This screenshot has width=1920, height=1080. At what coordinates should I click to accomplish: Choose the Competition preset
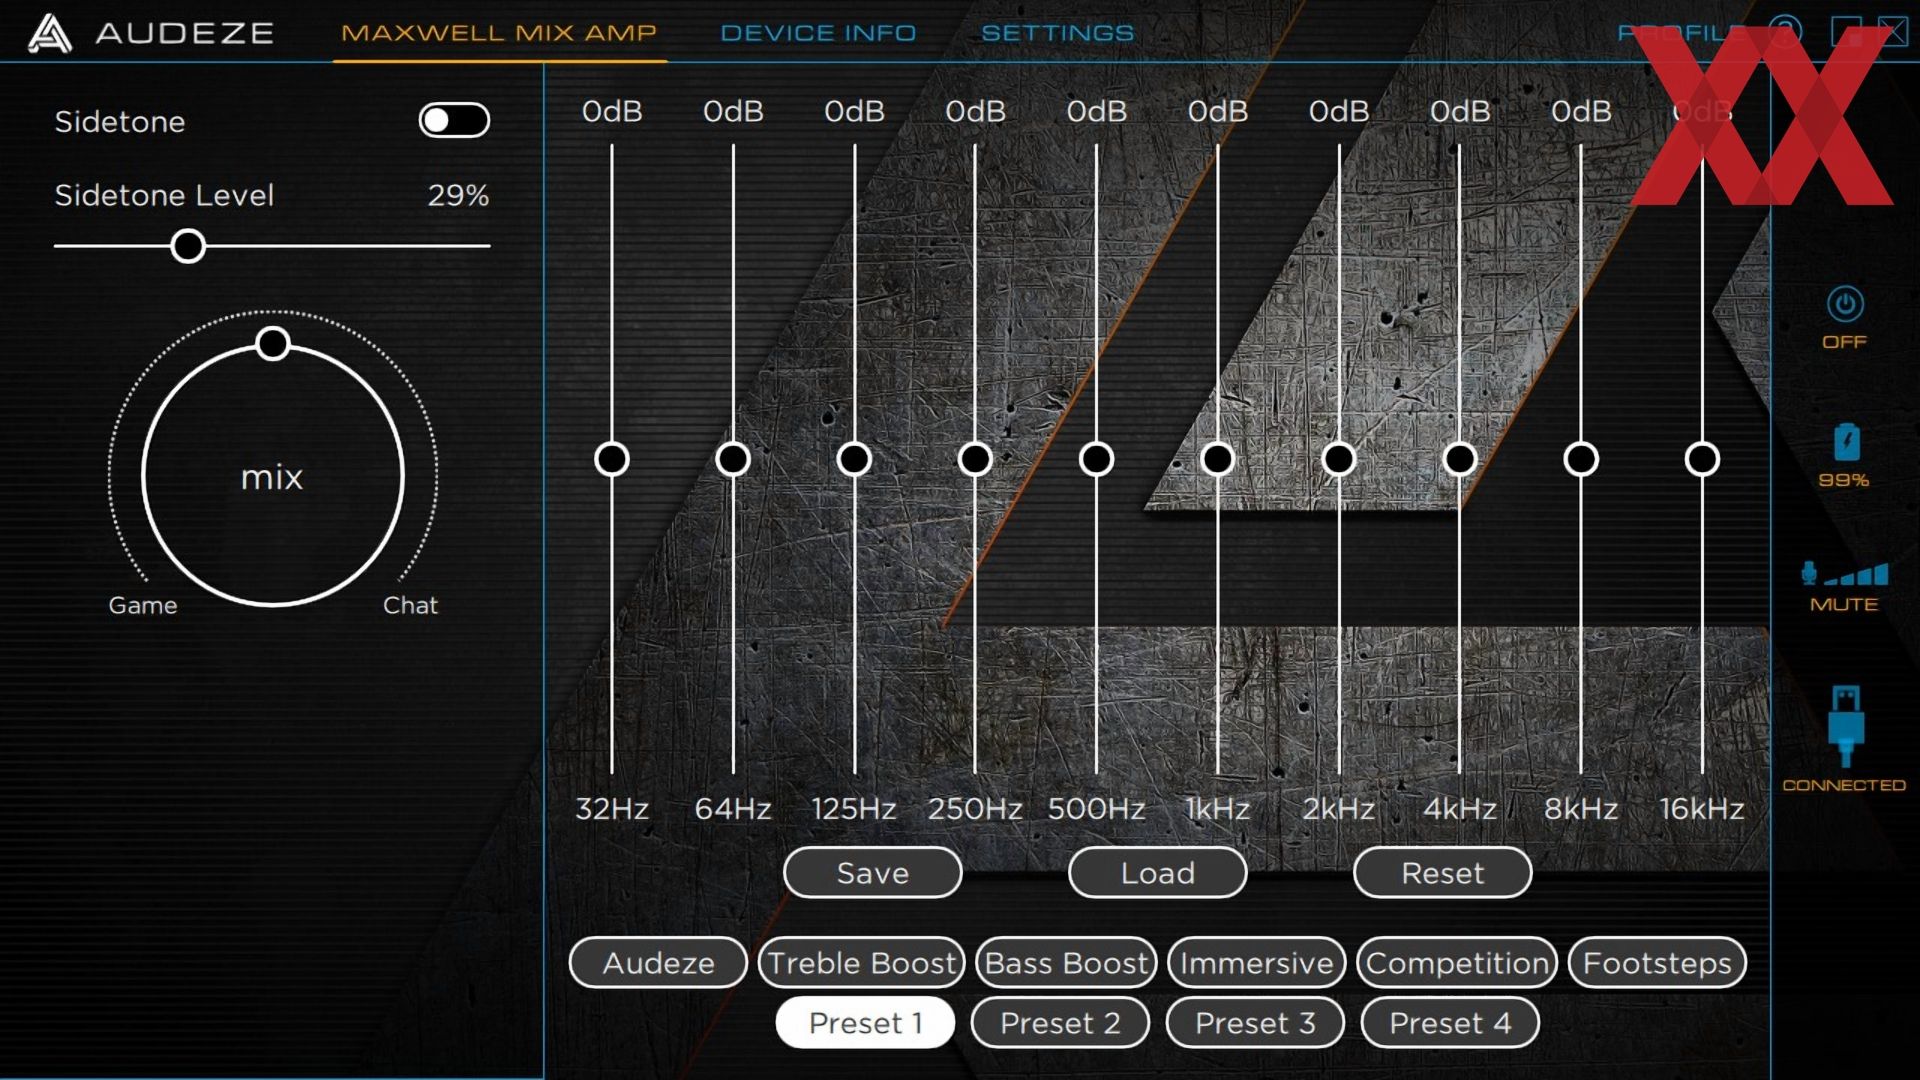click(1457, 963)
